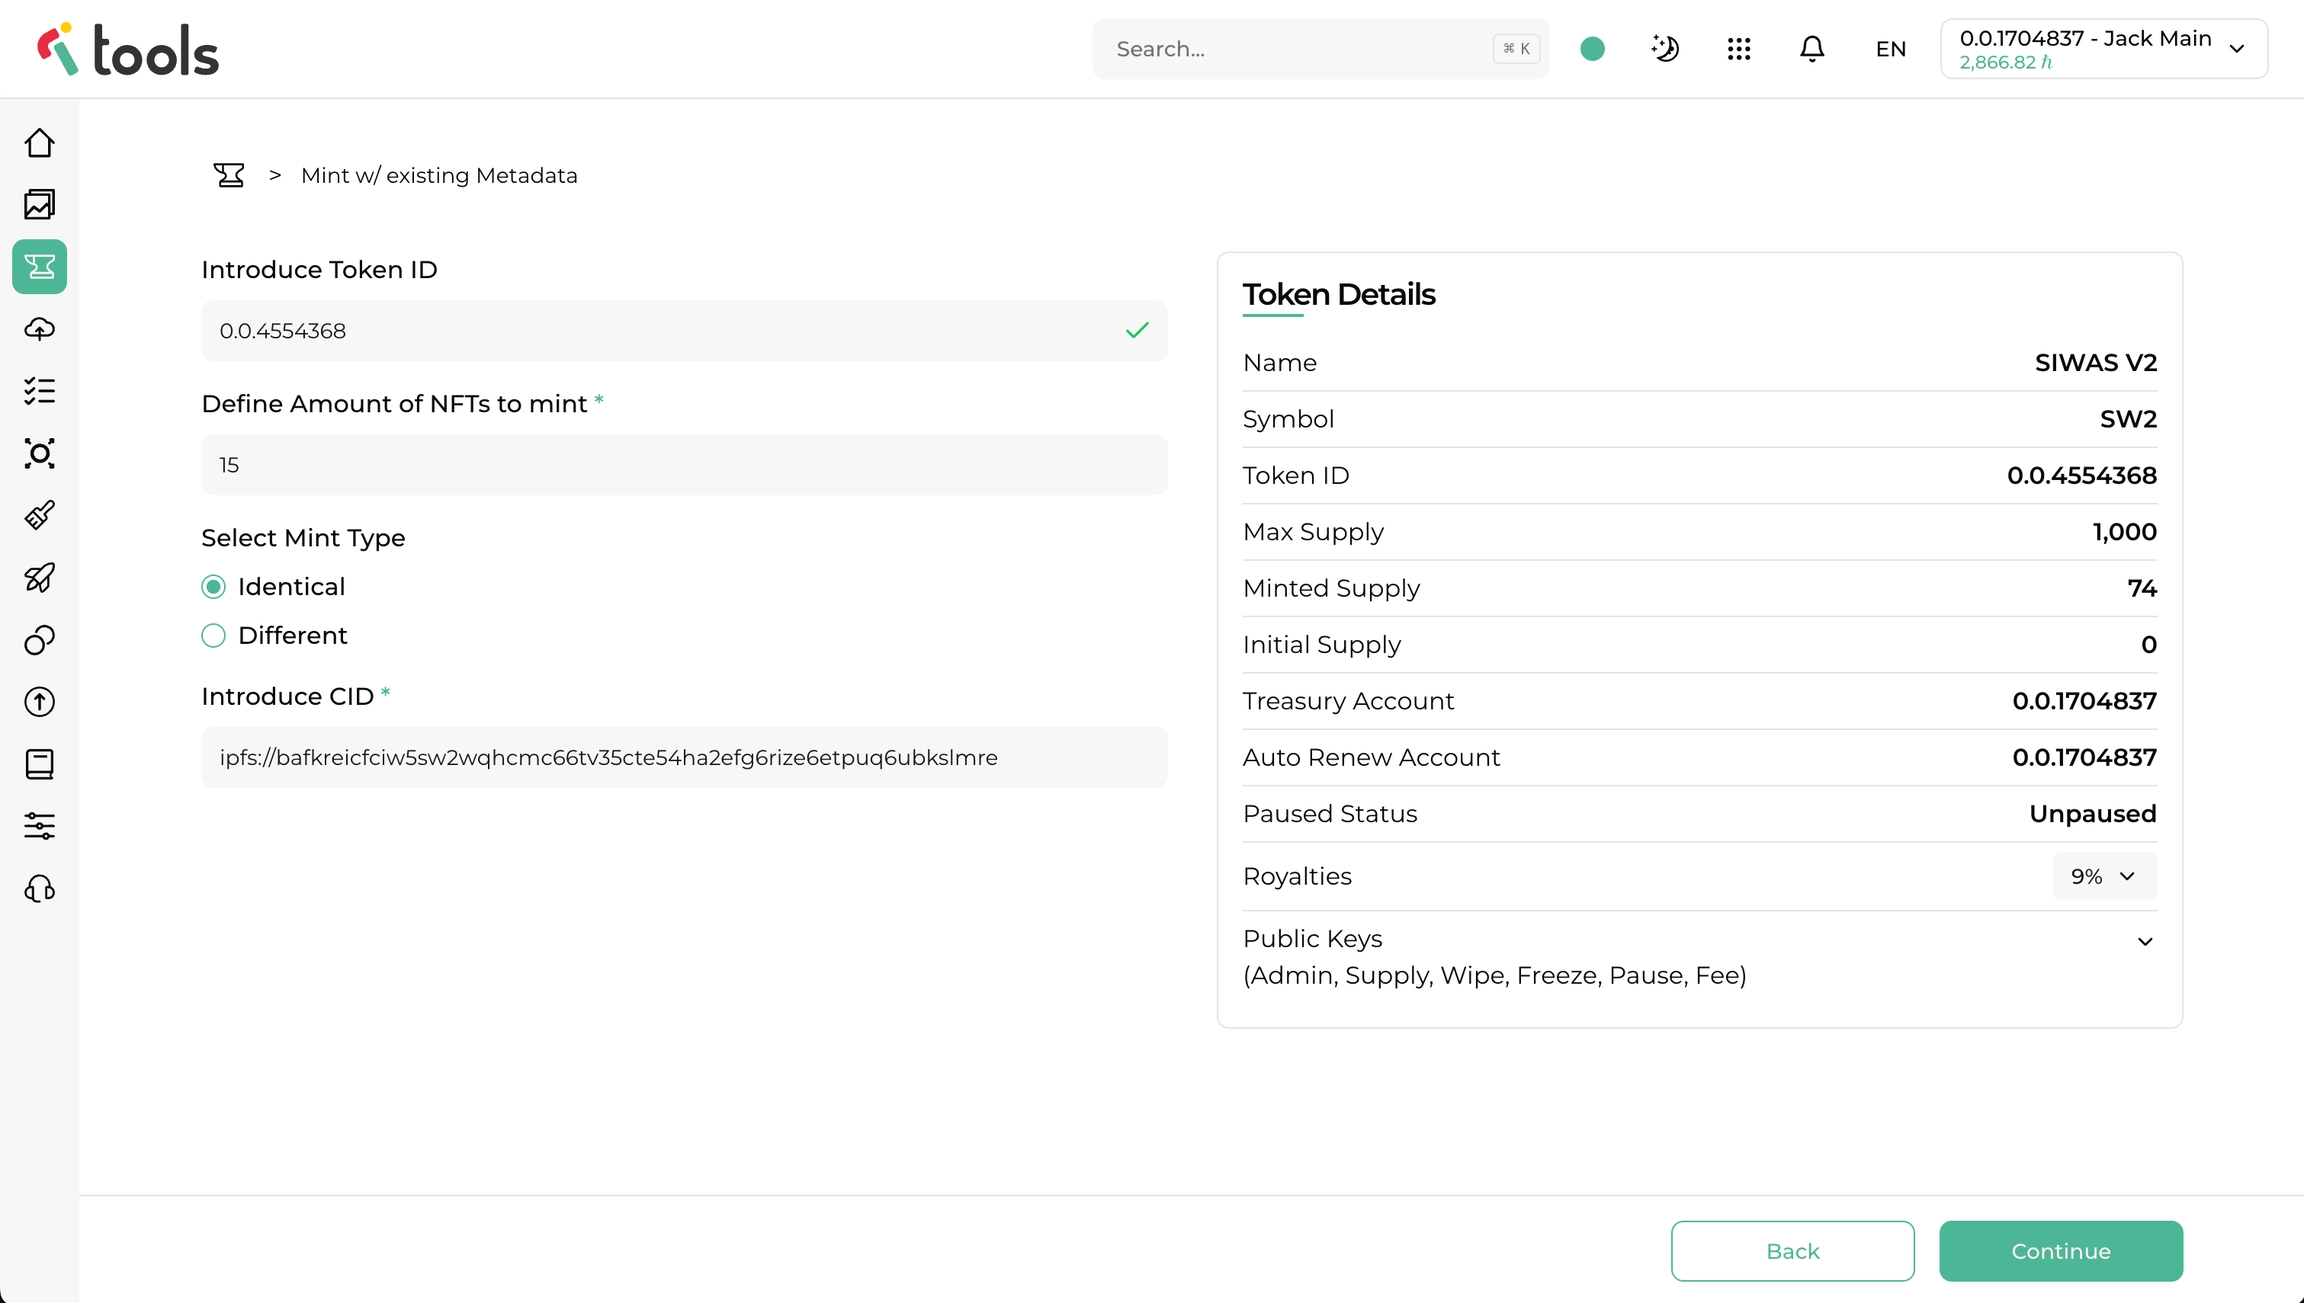Open the image gallery sidebar icon
This screenshot has height=1303, width=2304.
tap(40, 205)
